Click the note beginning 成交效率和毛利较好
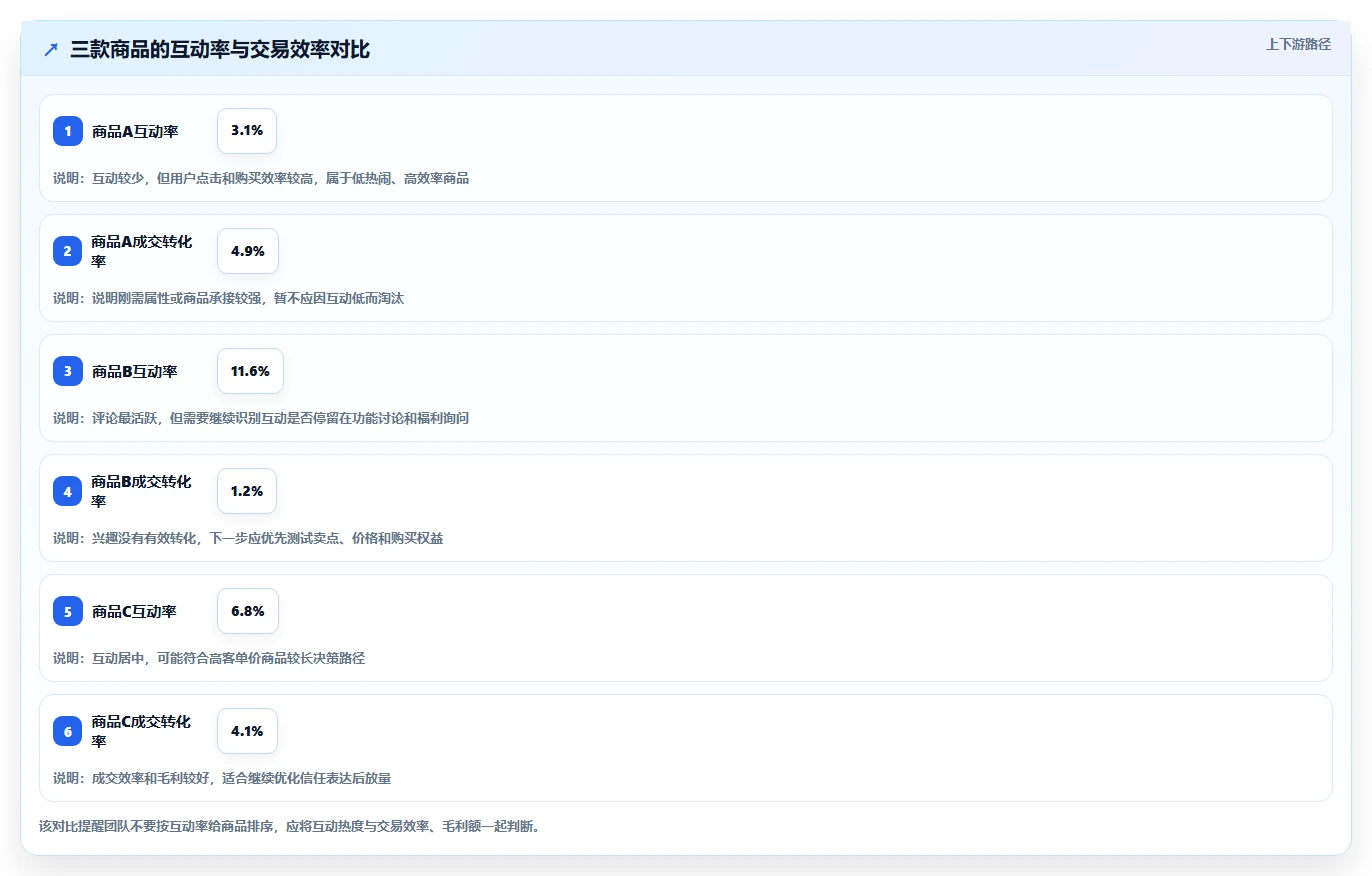Viewport: 1372px width, 876px height. coord(222,778)
